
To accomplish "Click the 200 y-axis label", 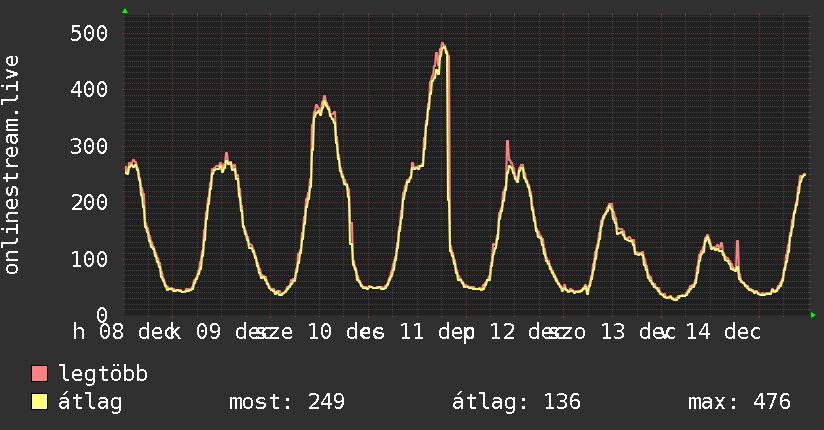I will (89, 202).
